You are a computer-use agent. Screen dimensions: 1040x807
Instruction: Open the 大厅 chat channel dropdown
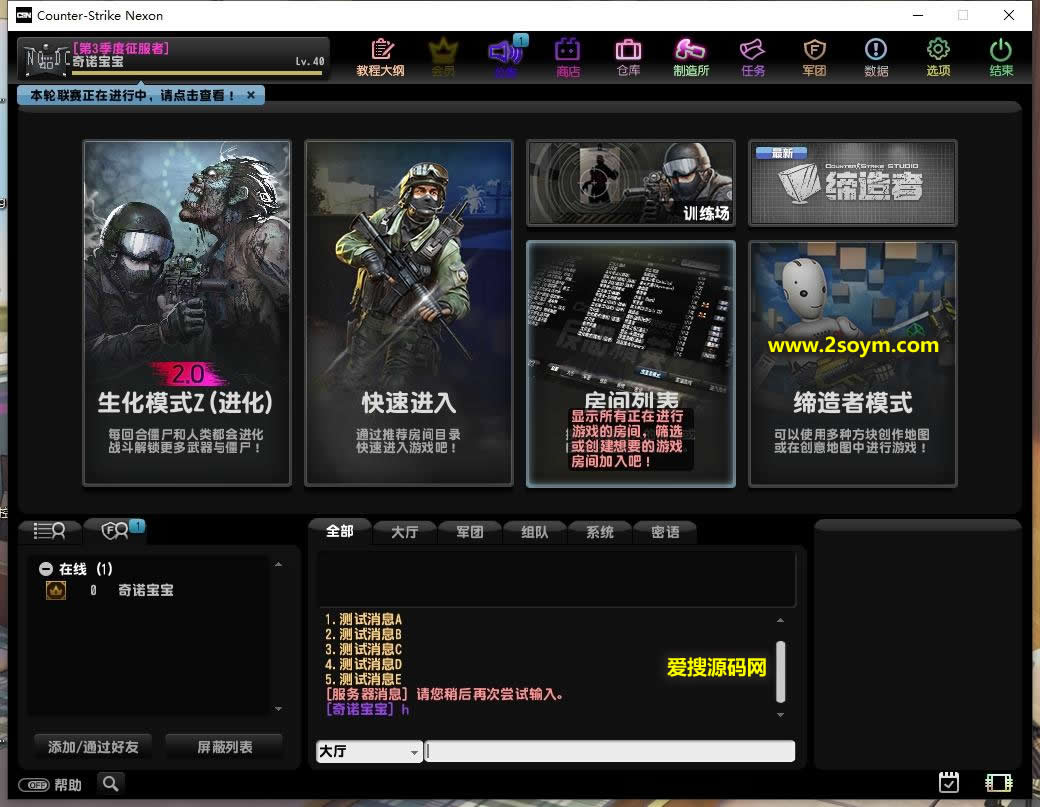click(x=369, y=751)
